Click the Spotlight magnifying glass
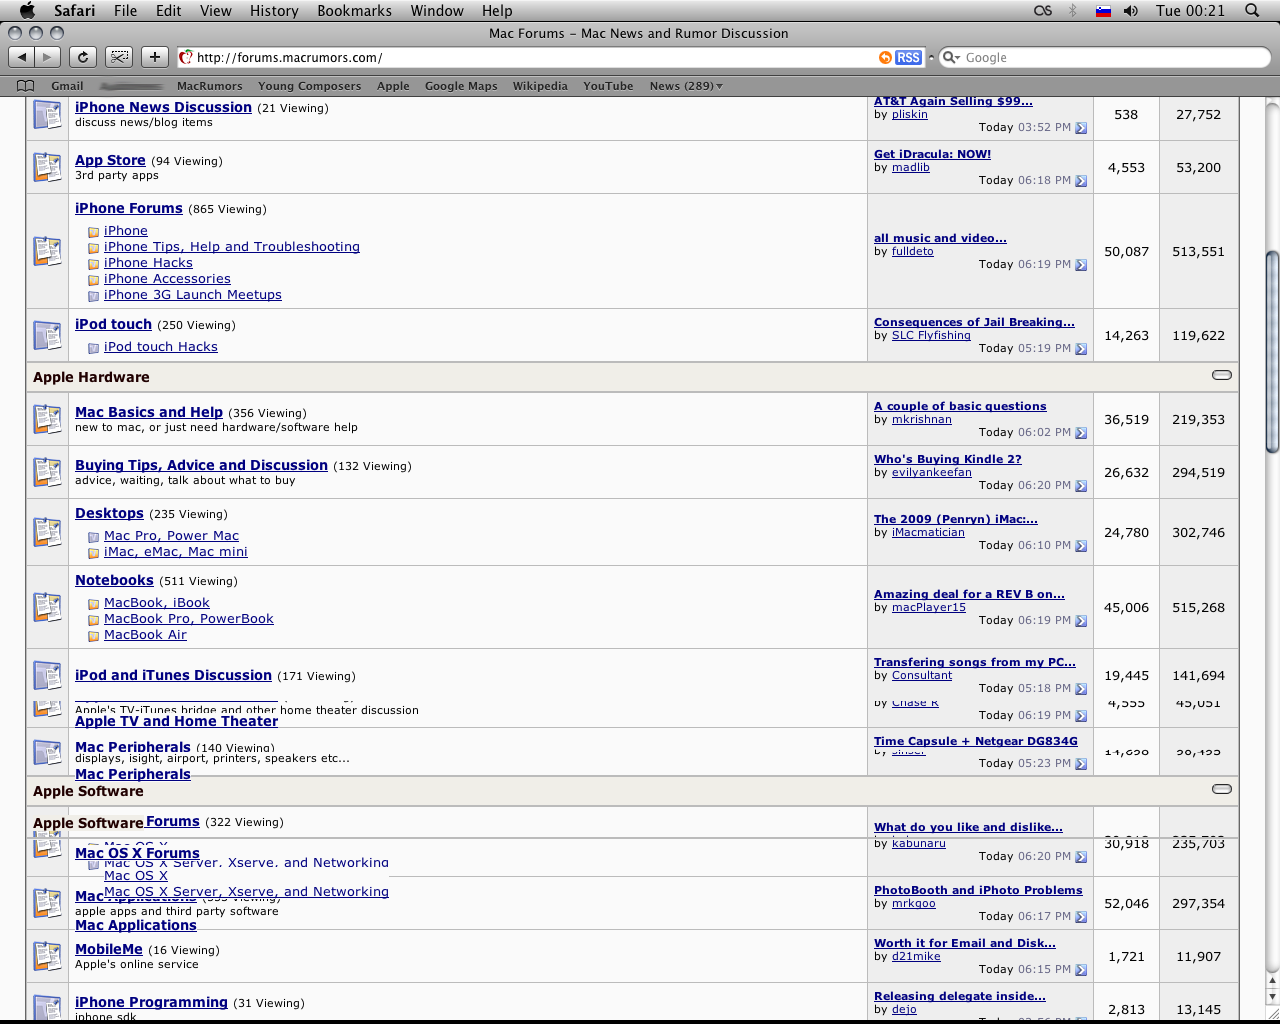This screenshot has height=1024, width=1280. click(x=1252, y=11)
